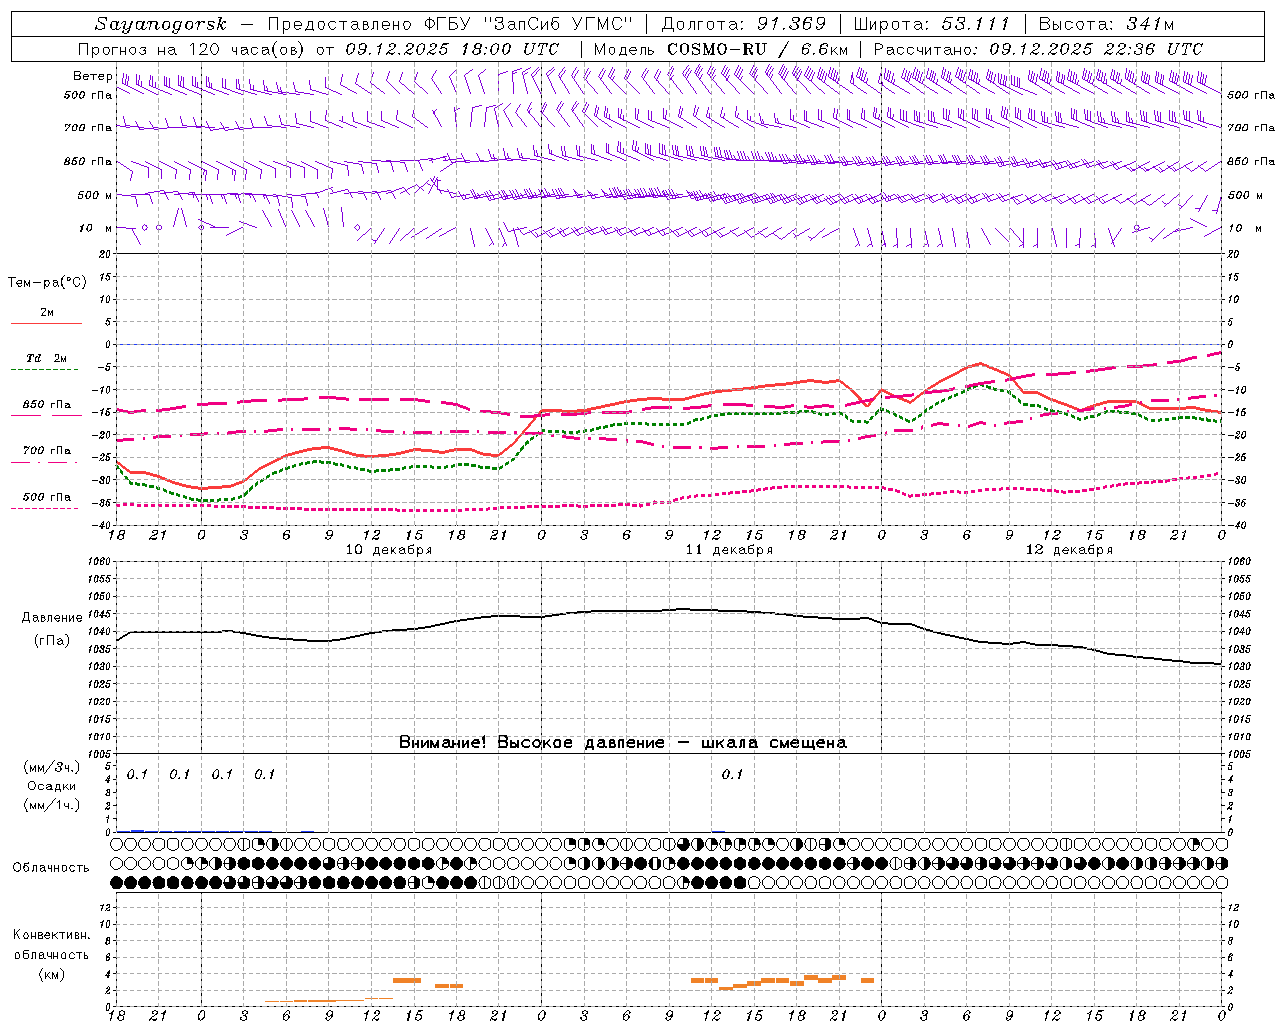Click the '12 декабря' date label
This screenshot has width=1280, height=1024.
tap(1069, 550)
